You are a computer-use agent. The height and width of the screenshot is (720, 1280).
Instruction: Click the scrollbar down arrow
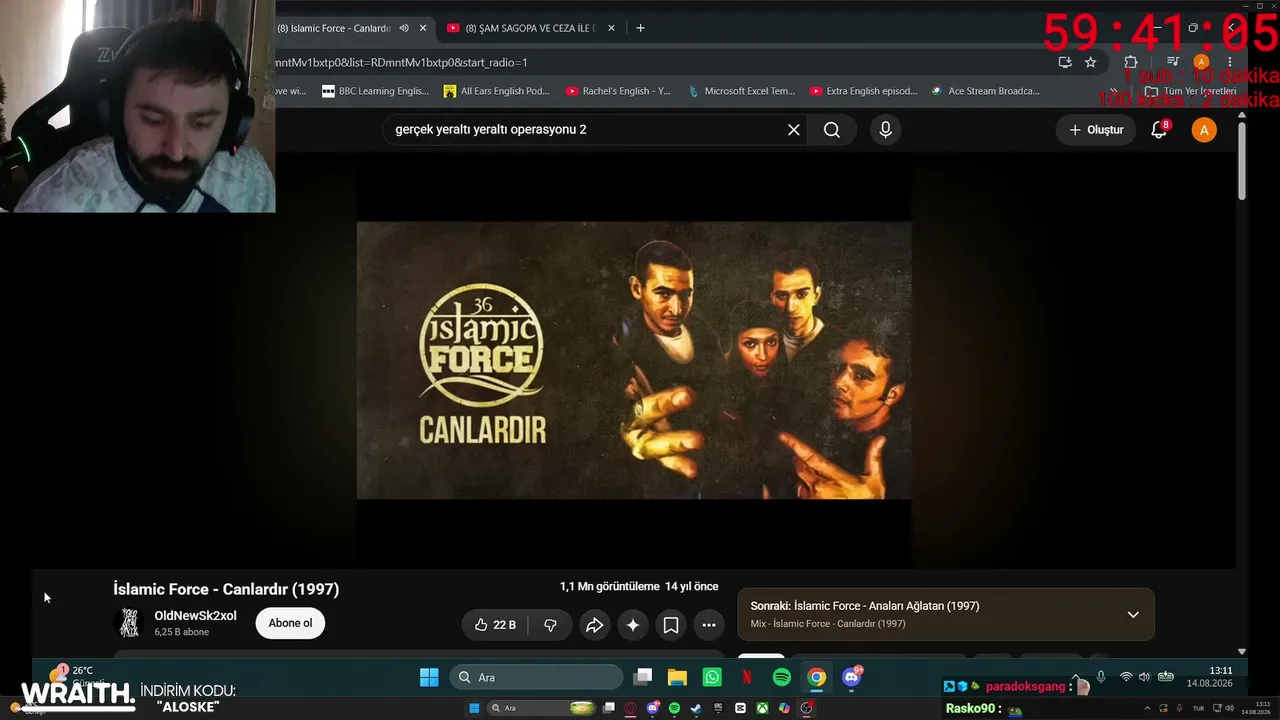[1242, 651]
